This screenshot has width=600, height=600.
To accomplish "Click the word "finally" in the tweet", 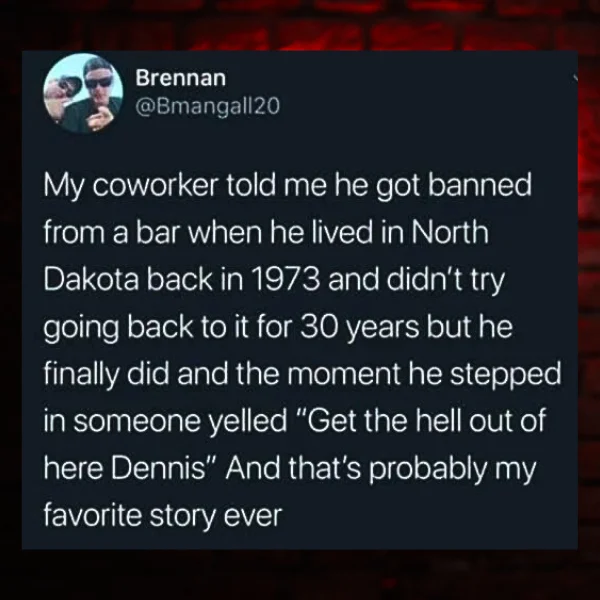I will [x=82, y=375].
